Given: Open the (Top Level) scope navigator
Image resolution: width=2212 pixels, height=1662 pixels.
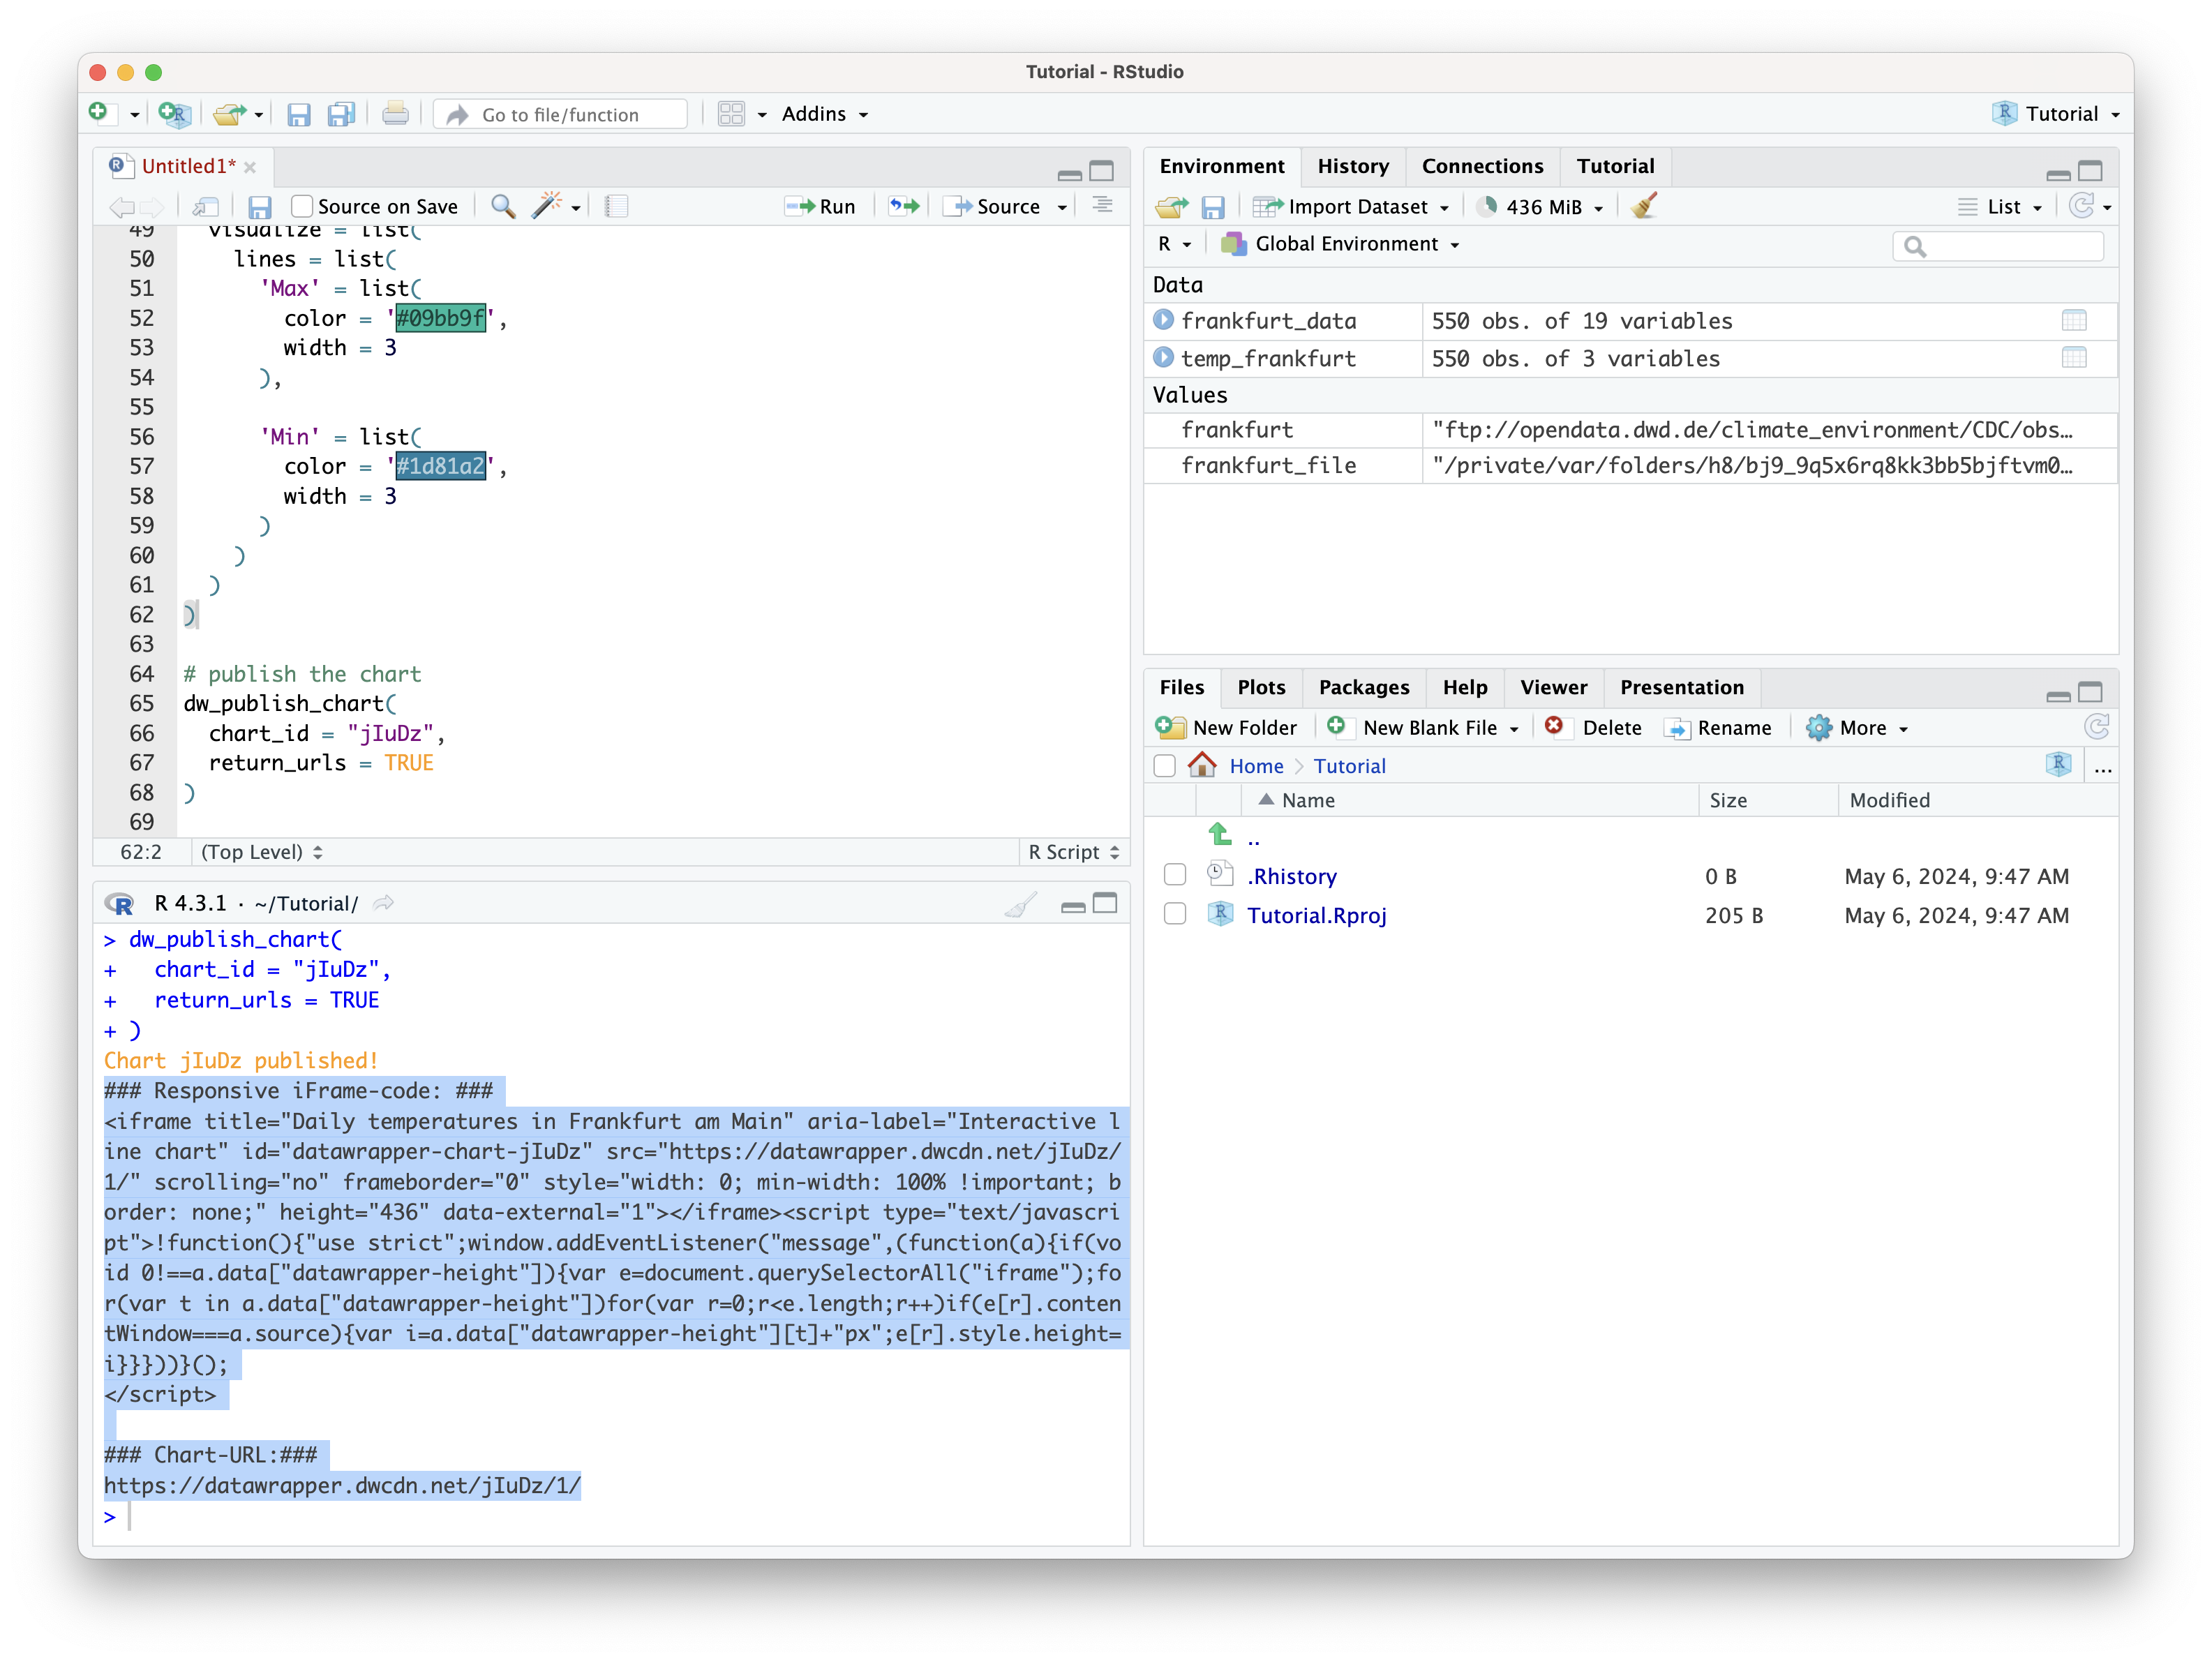Looking at the screenshot, I should pyautogui.click(x=262, y=852).
